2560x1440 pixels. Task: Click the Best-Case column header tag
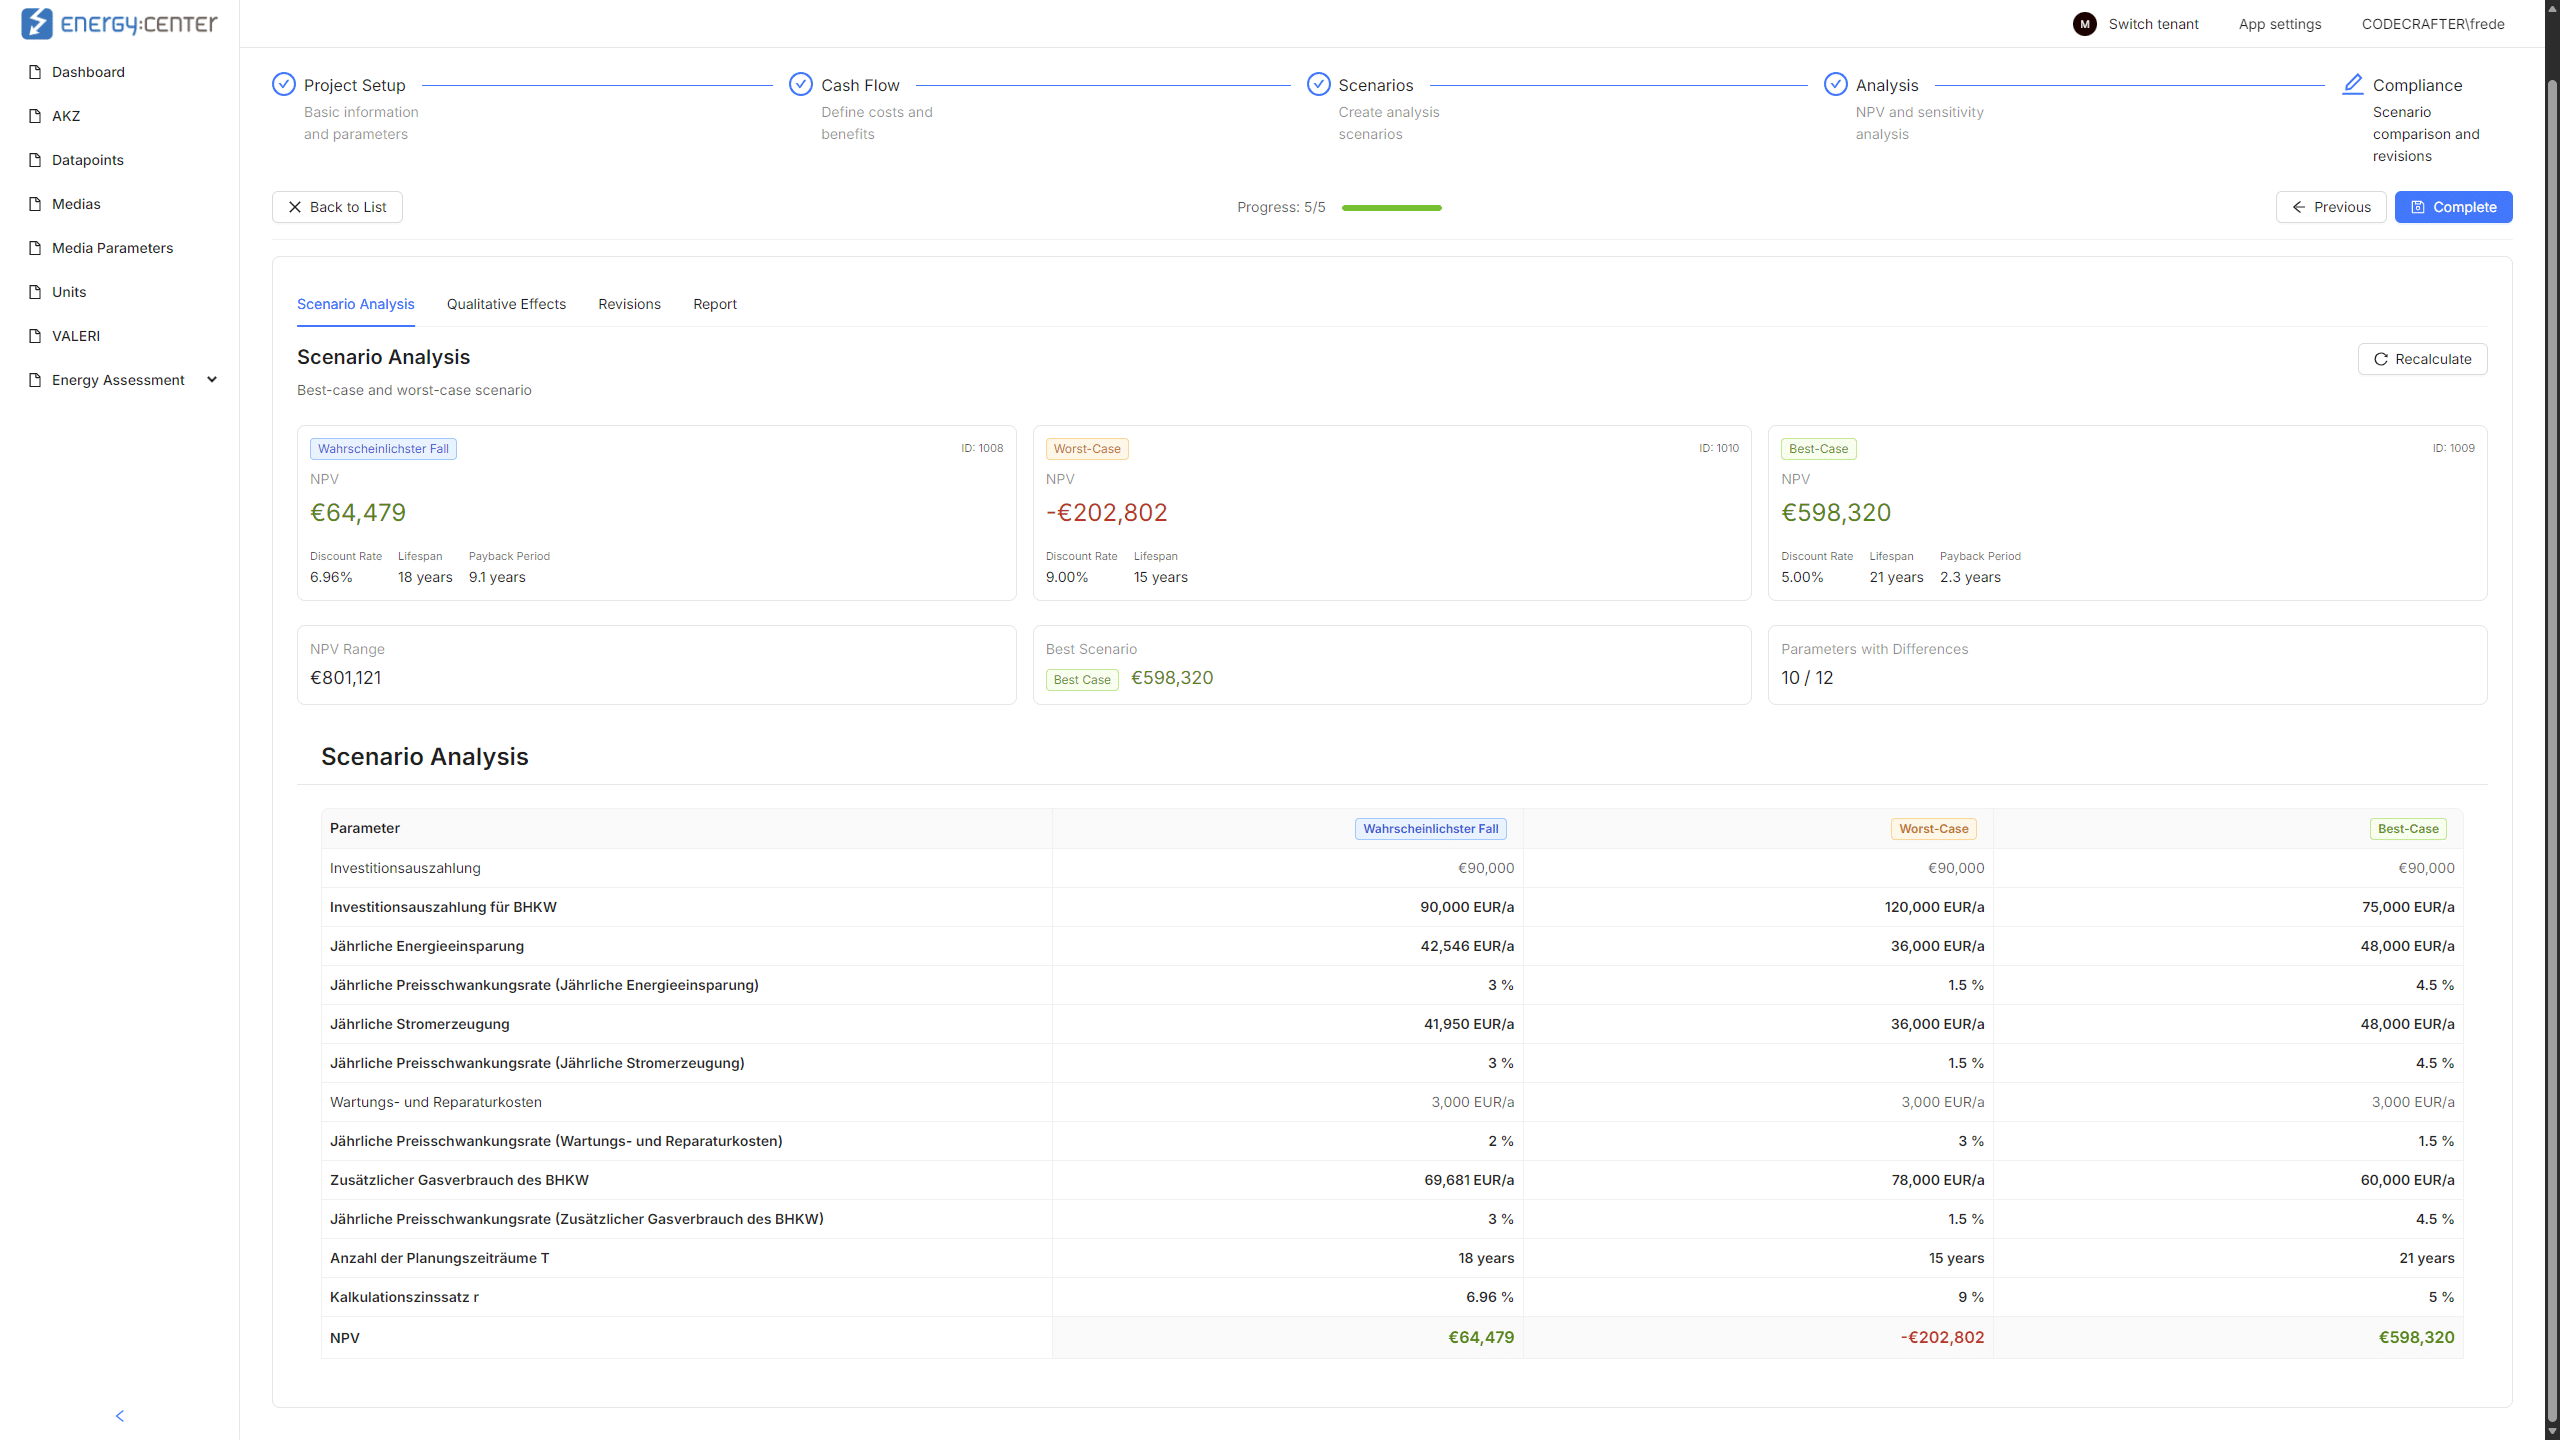pyautogui.click(x=2408, y=829)
